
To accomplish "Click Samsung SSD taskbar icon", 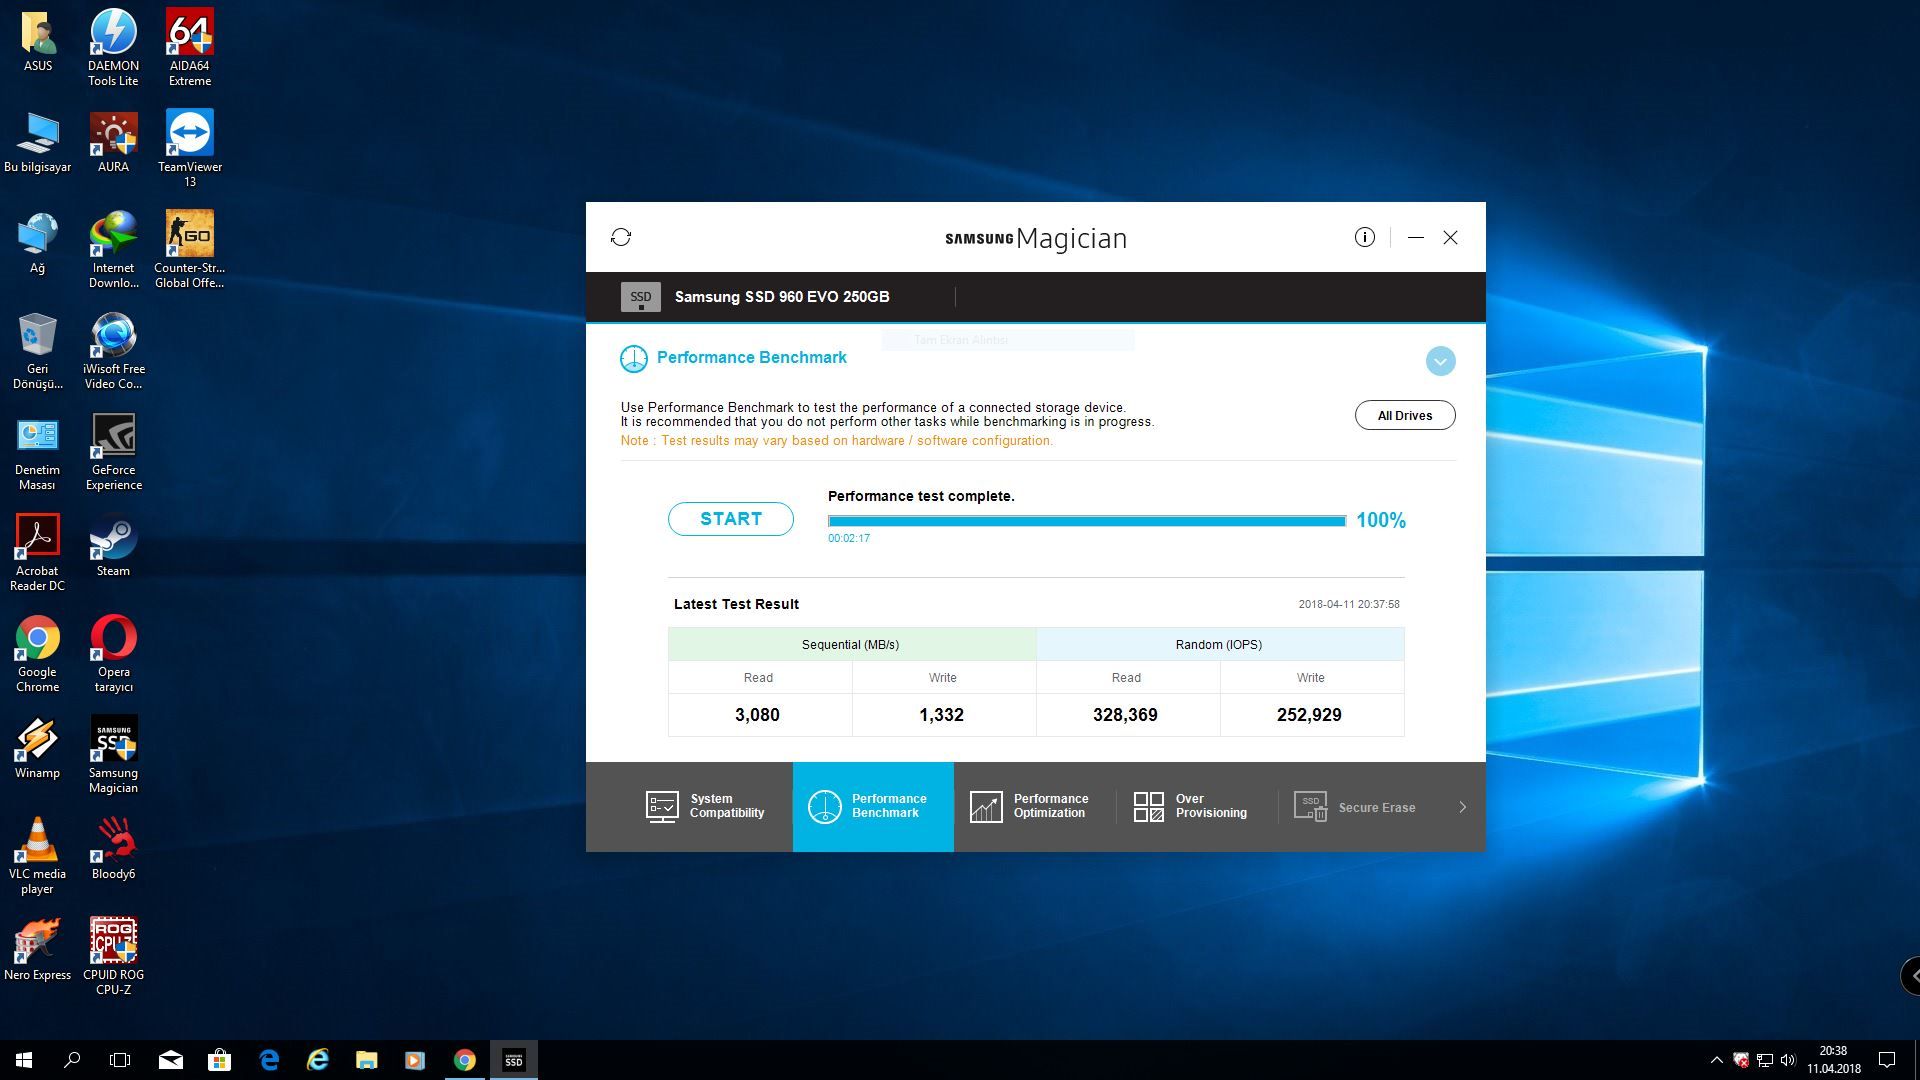I will point(513,1060).
